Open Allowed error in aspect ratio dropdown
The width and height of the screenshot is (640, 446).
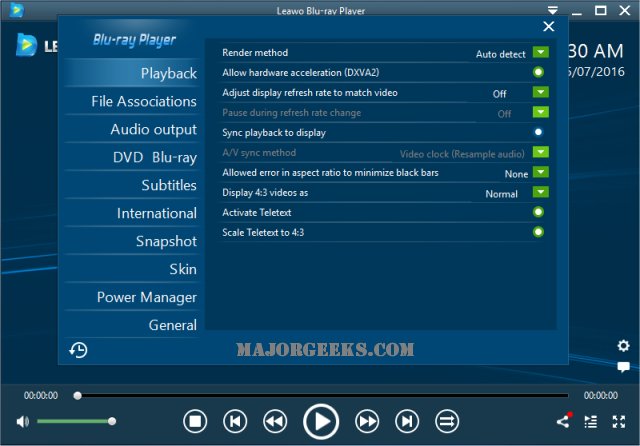[540, 172]
